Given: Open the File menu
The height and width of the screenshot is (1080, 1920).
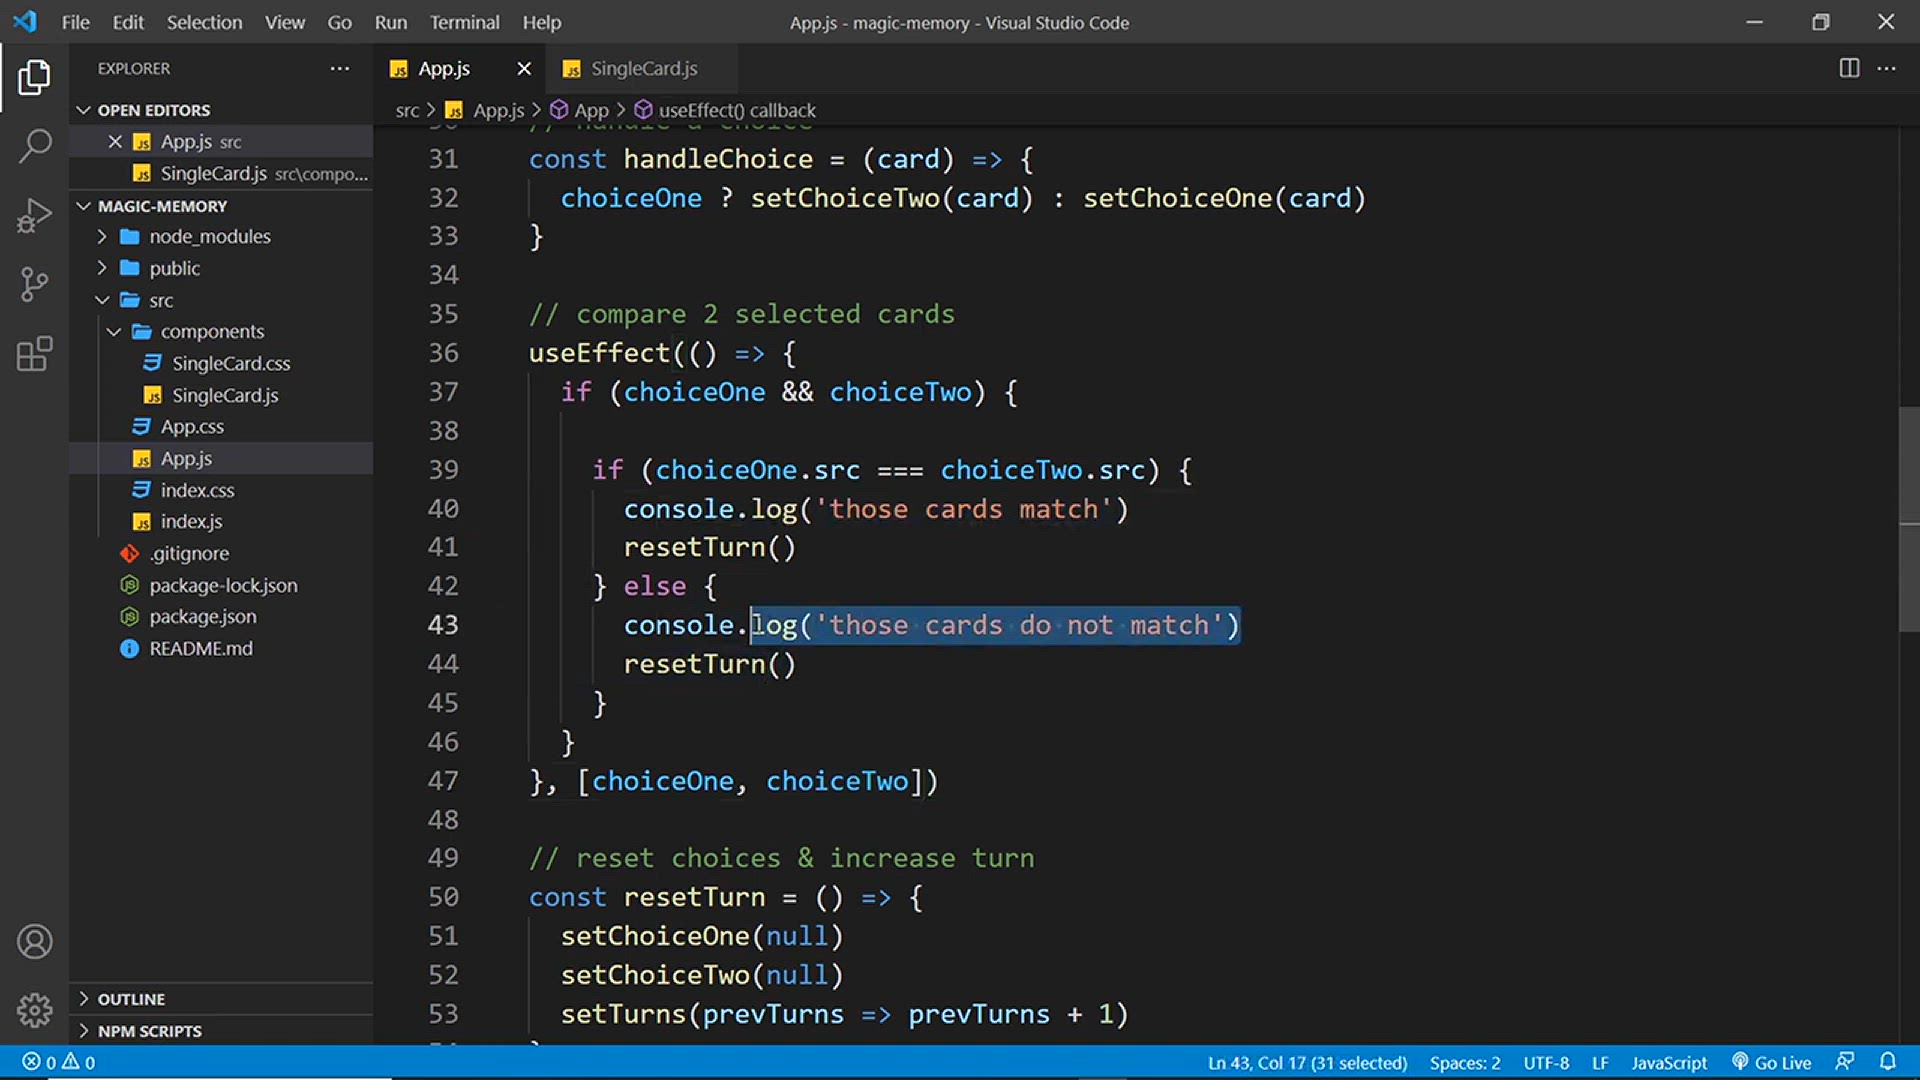Looking at the screenshot, I should click(75, 22).
